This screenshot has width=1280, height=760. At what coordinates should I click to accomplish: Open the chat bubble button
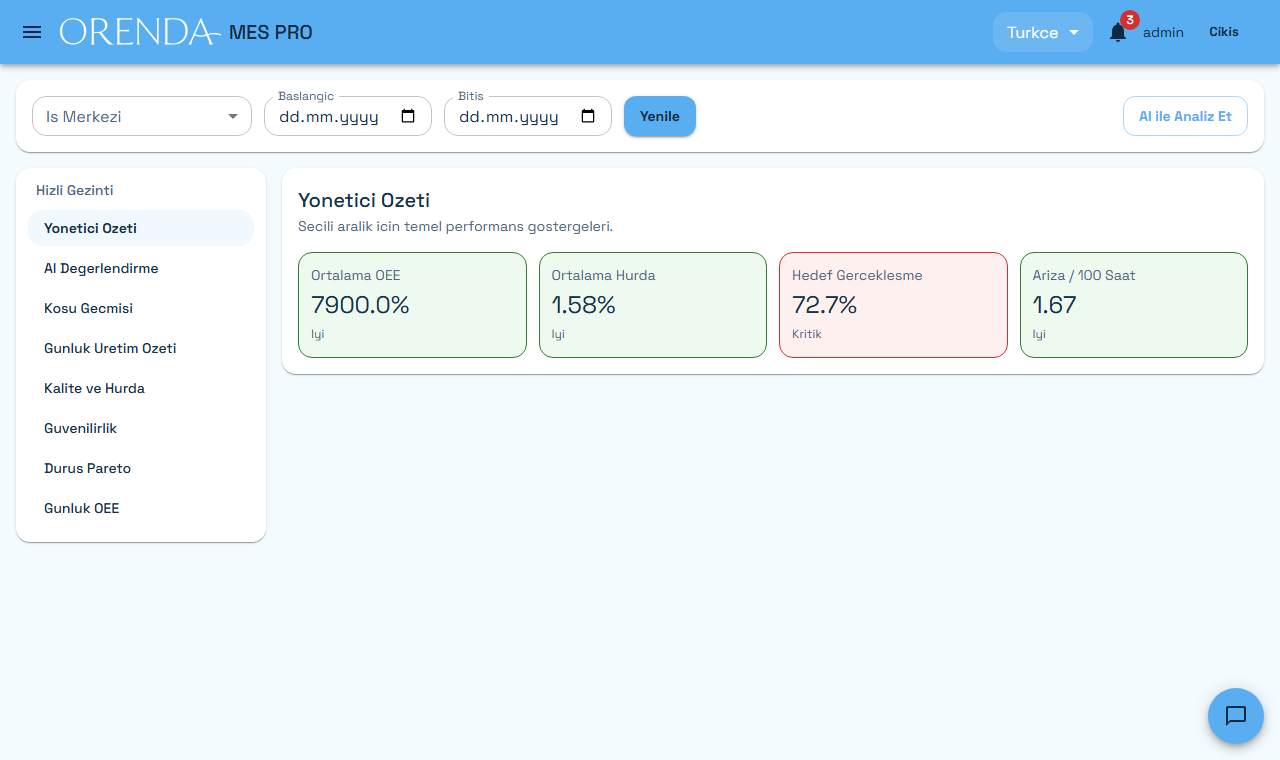pyautogui.click(x=1236, y=716)
